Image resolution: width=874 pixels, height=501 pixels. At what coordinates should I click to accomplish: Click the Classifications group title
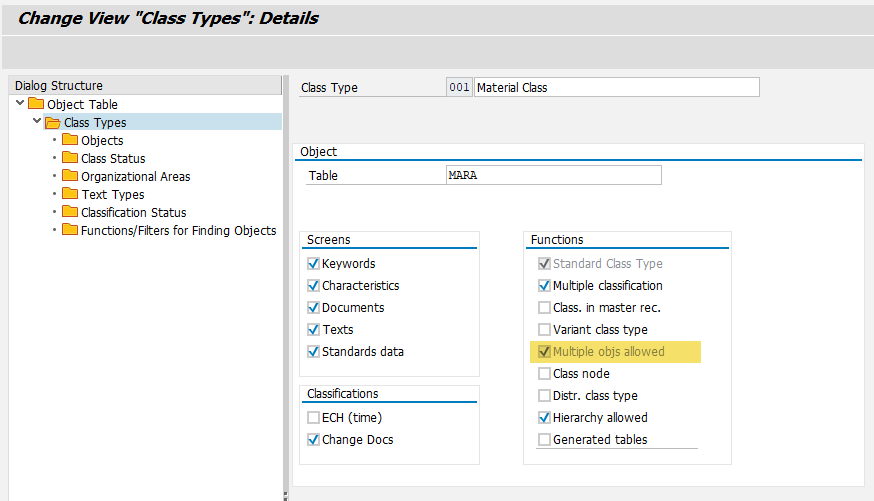(342, 393)
